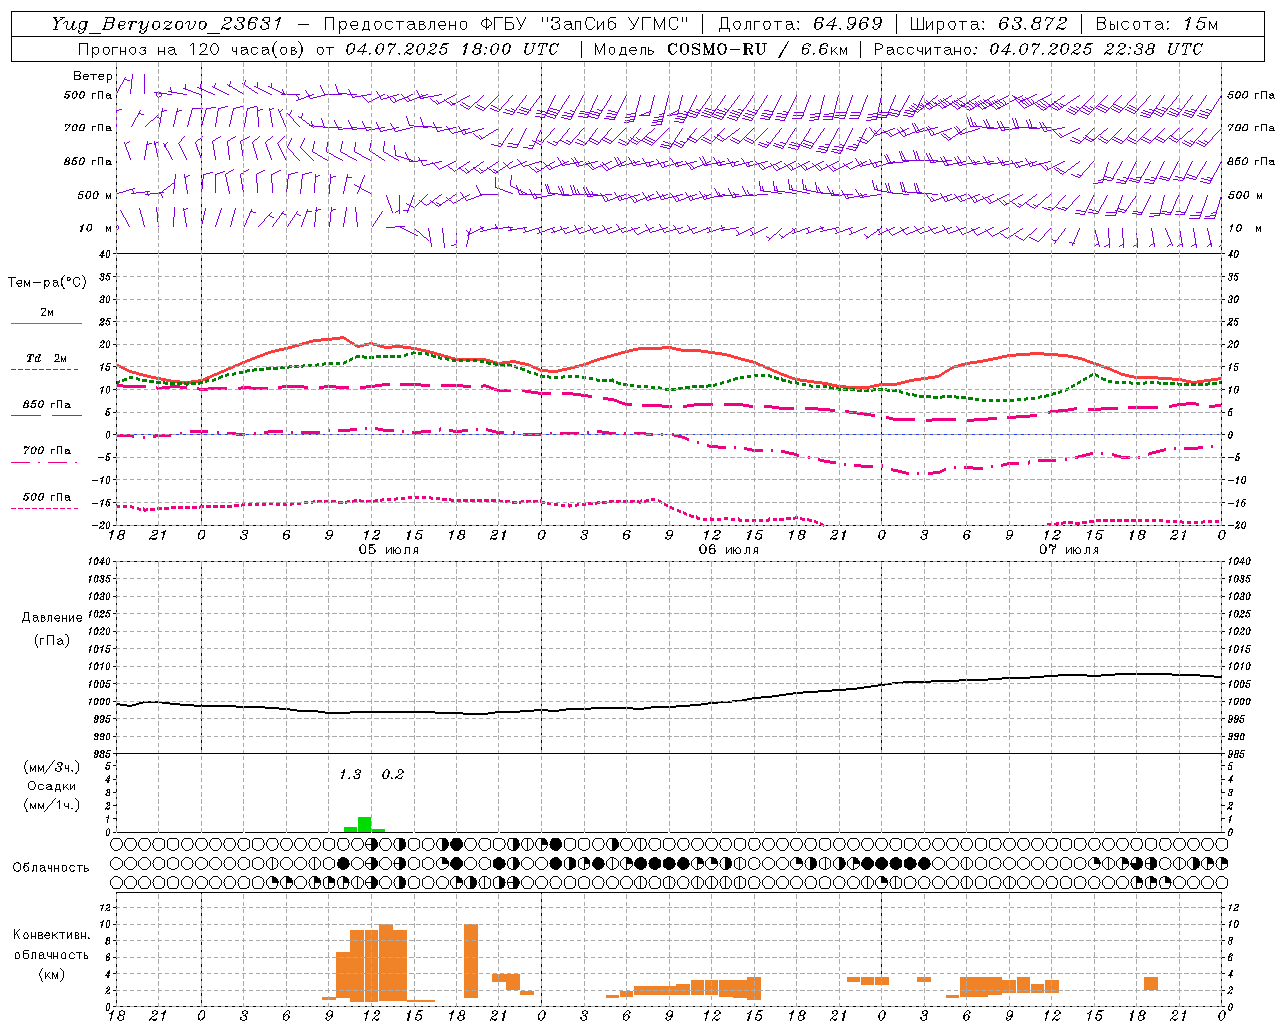The height and width of the screenshot is (1024, 1280).
Task: Click the "05 июля" date label
Action: coord(389,550)
